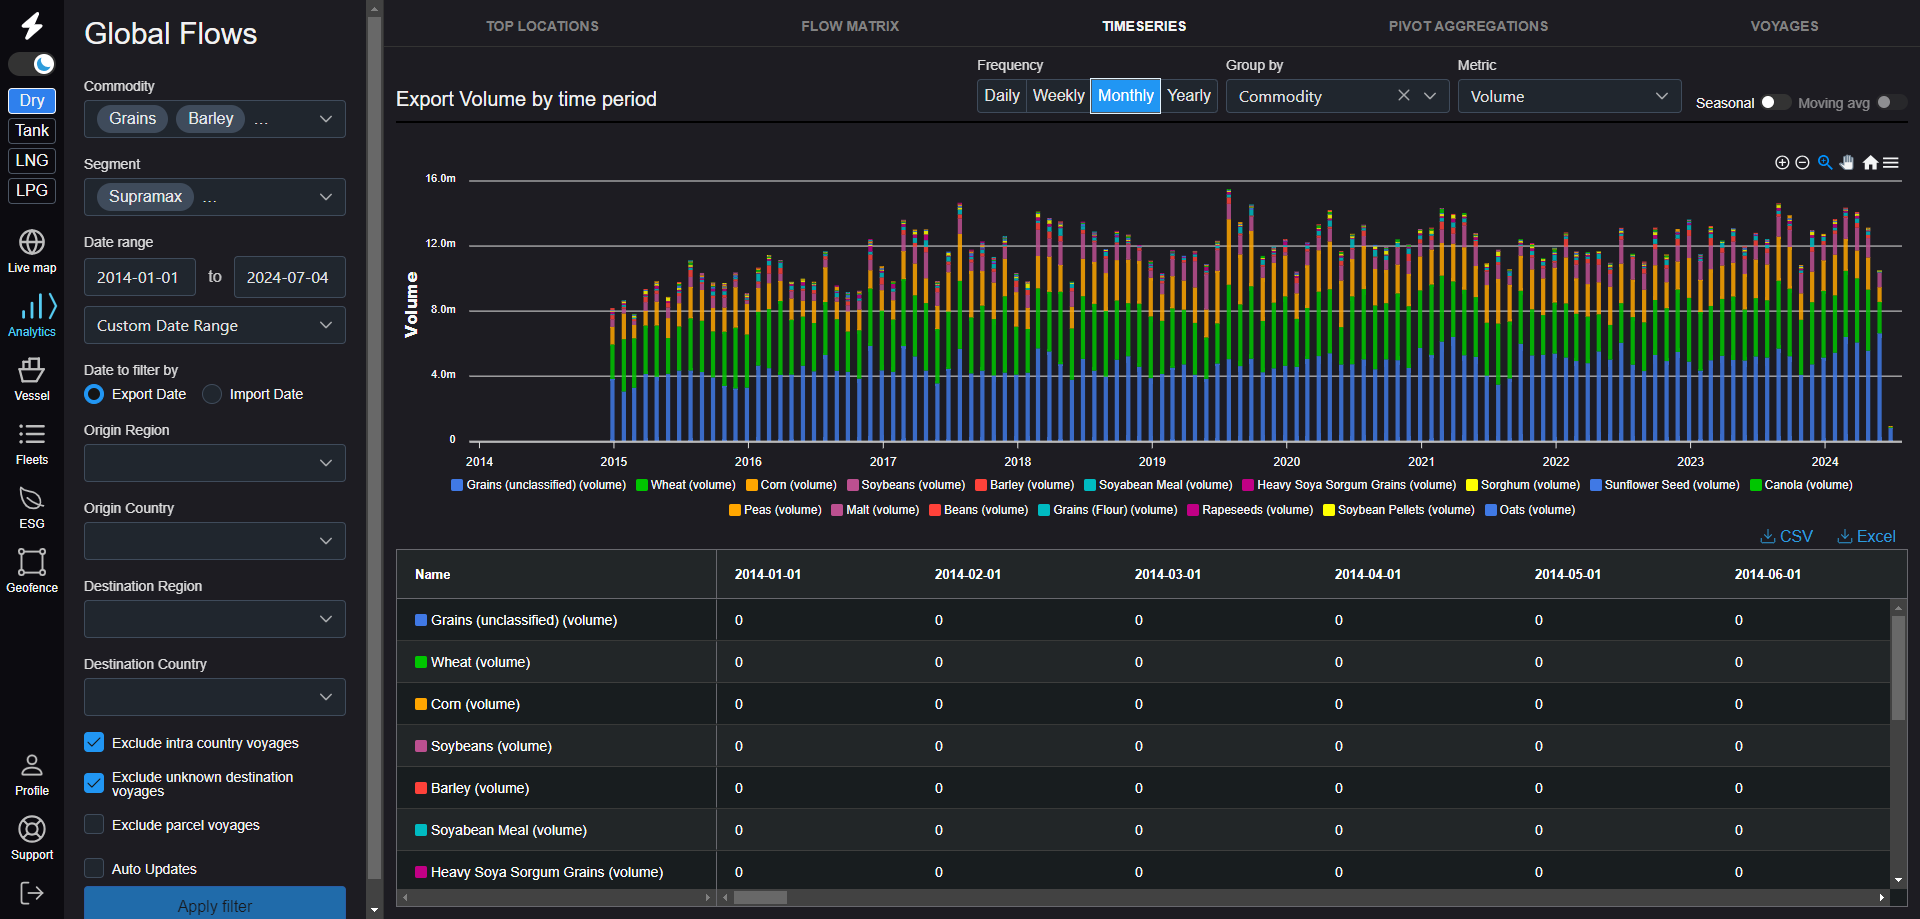Toggle the Moving avg switch

click(x=1892, y=102)
